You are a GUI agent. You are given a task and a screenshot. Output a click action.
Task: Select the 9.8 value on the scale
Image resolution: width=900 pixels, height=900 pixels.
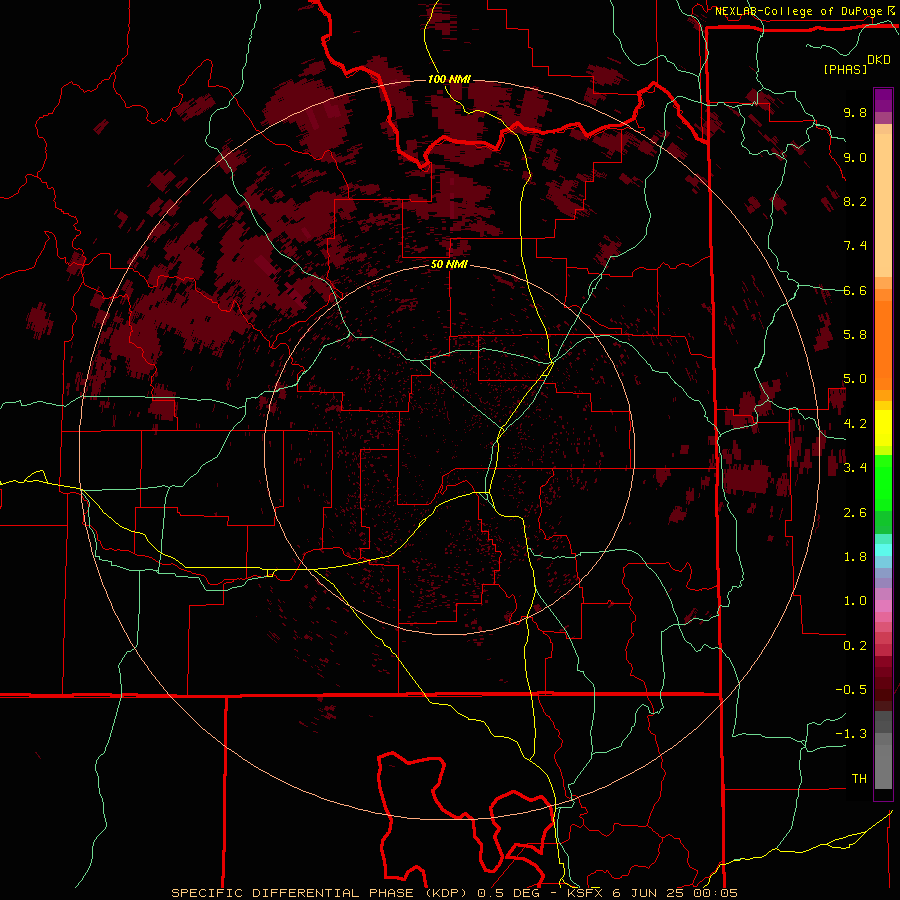(x=855, y=112)
